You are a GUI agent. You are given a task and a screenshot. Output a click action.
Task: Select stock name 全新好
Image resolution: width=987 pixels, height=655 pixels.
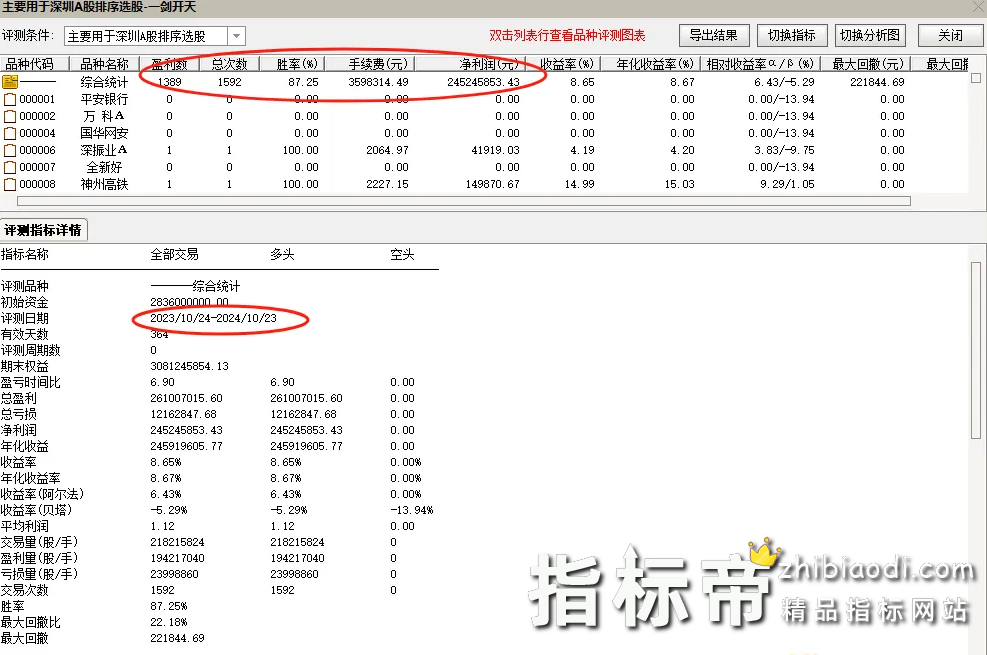[x=104, y=167]
